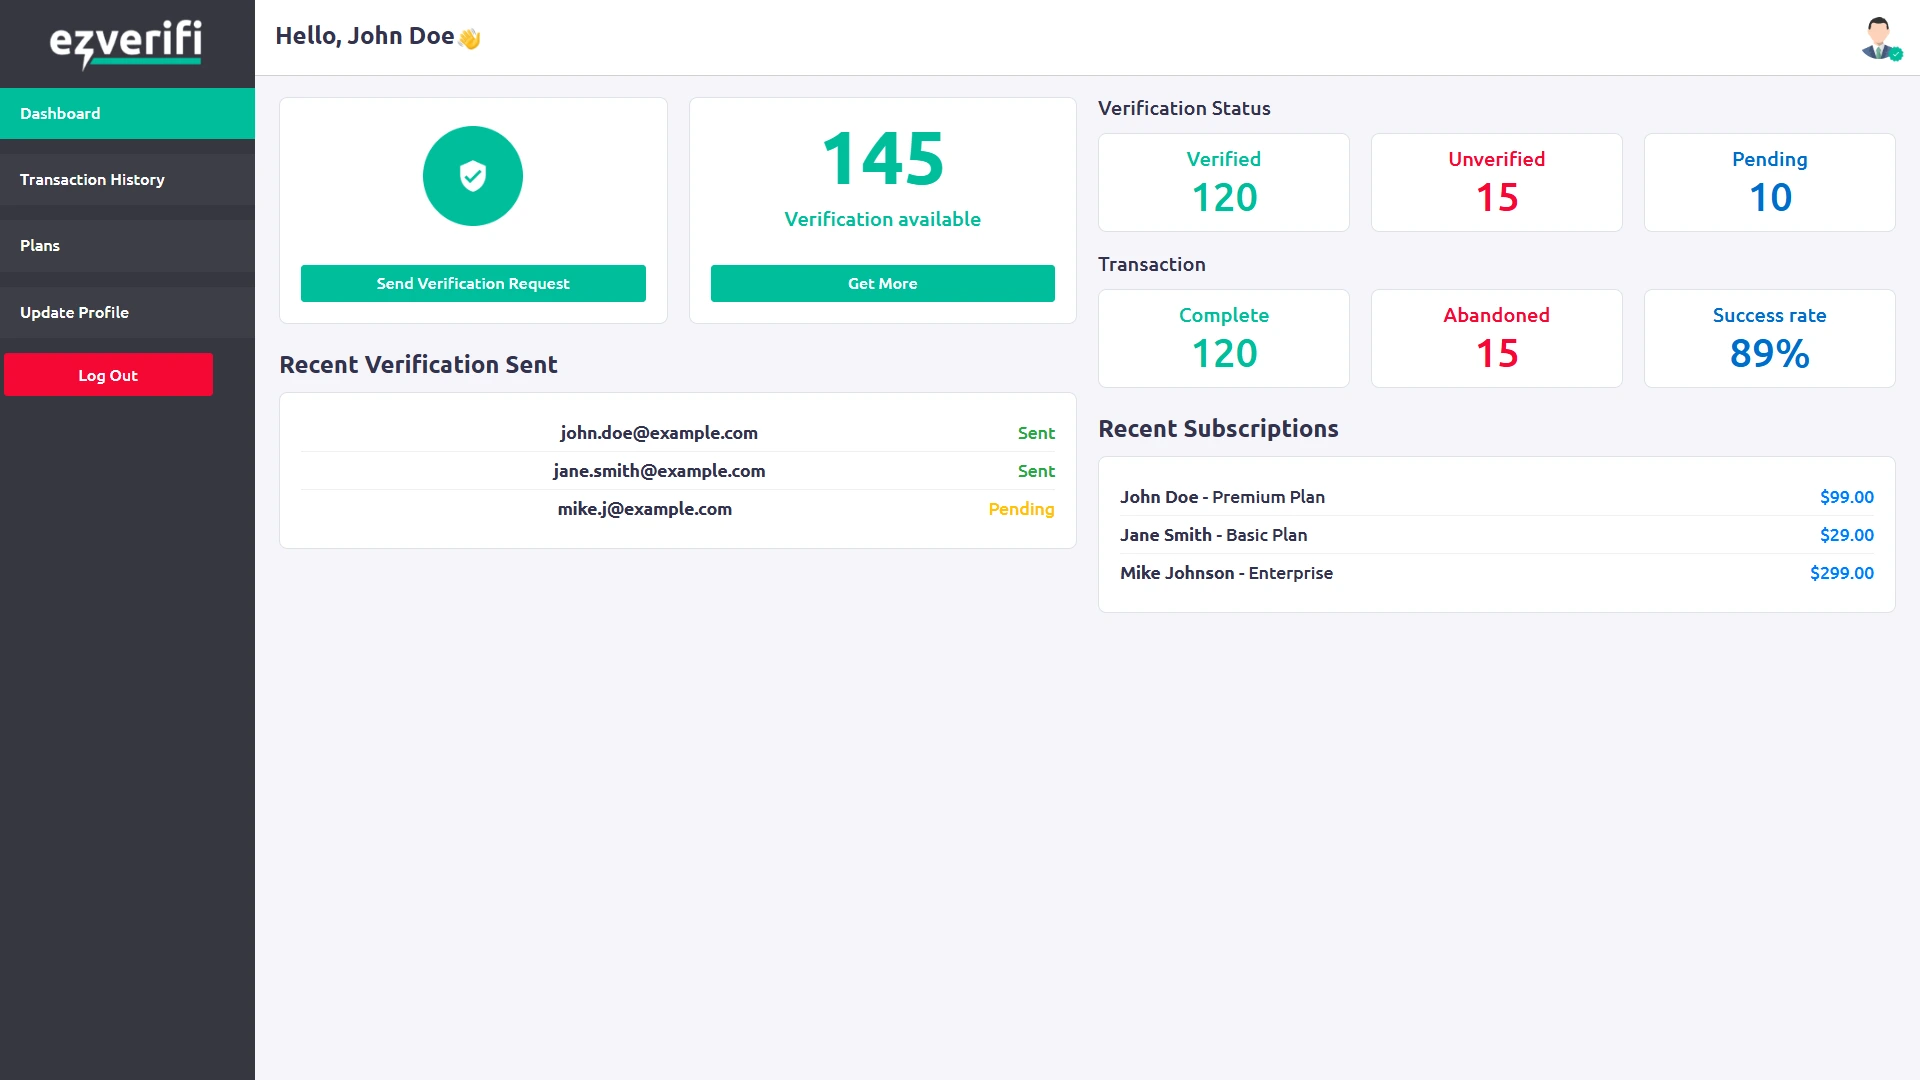This screenshot has height=1080, width=1920.
Task: Click the Log Out button
Action: (x=108, y=375)
